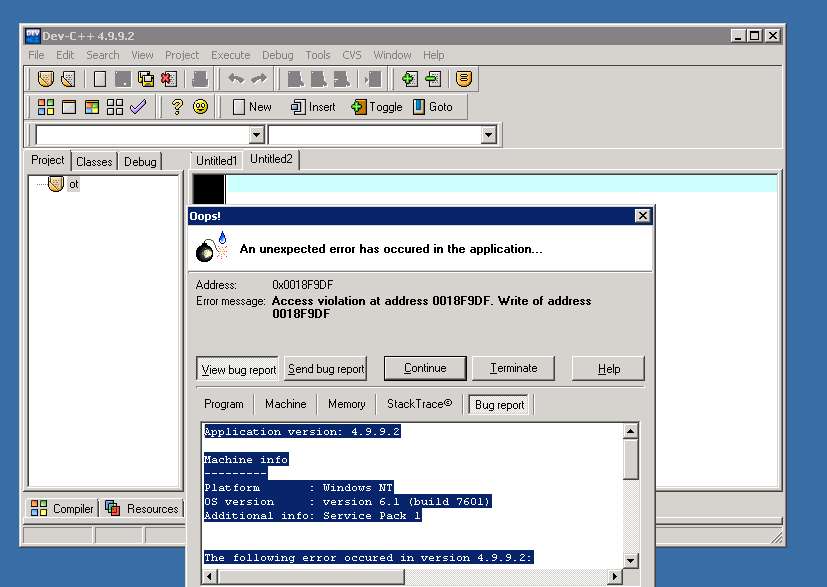Open the View menu

(142, 55)
